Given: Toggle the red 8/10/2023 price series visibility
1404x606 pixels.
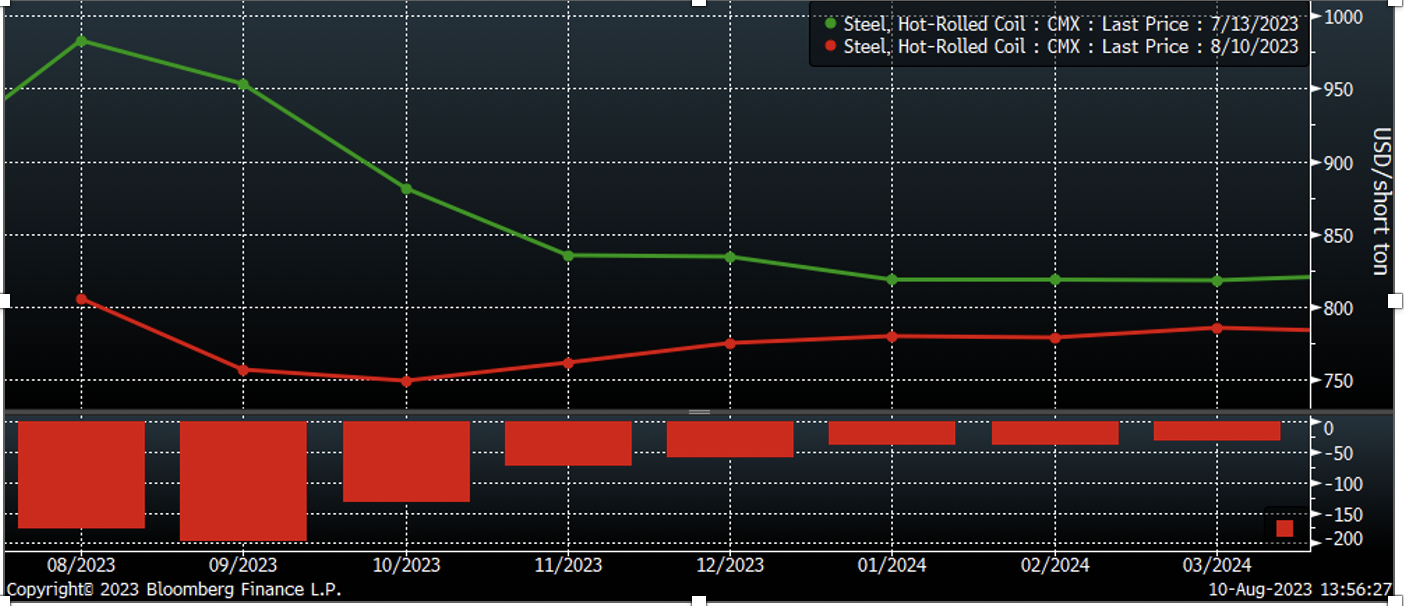Looking at the screenshot, I should click(x=829, y=47).
